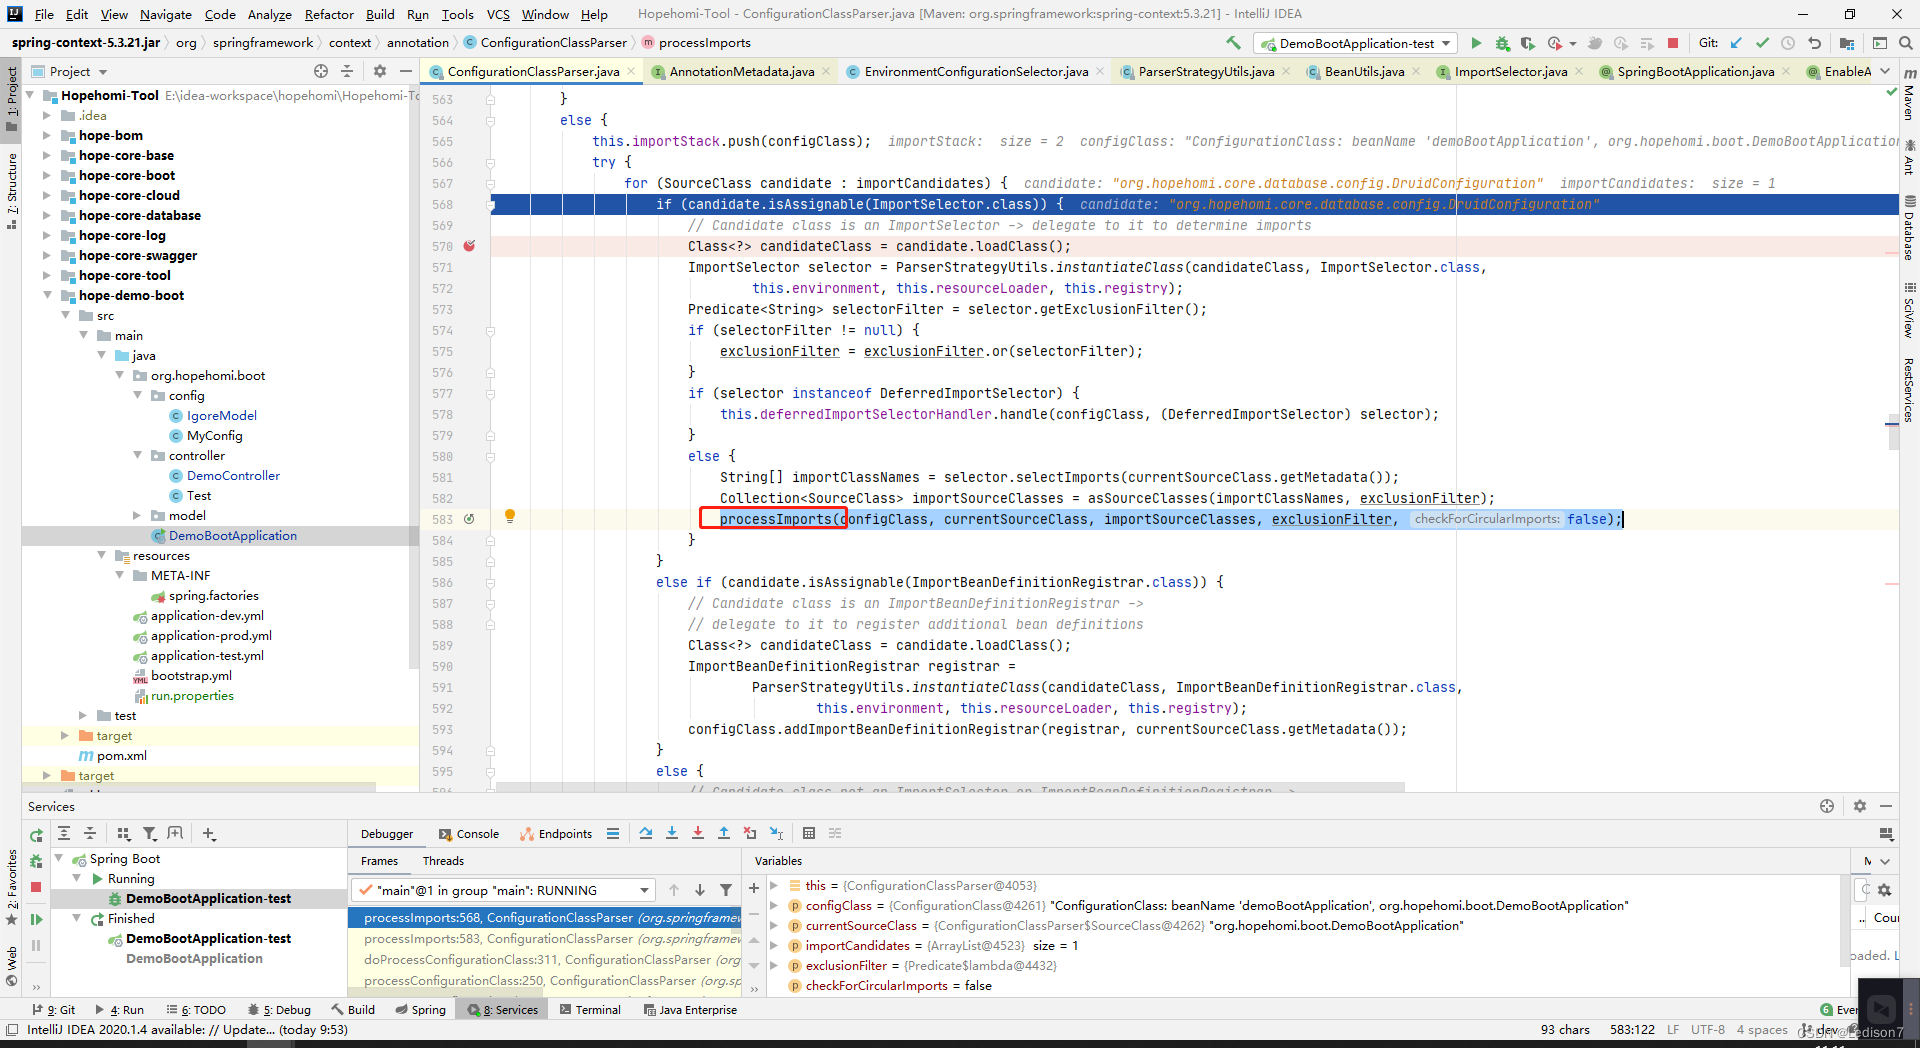This screenshot has height=1048, width=1920.
Task: Click the Debug bug icon in toolbar
Action: point(1502,43)
